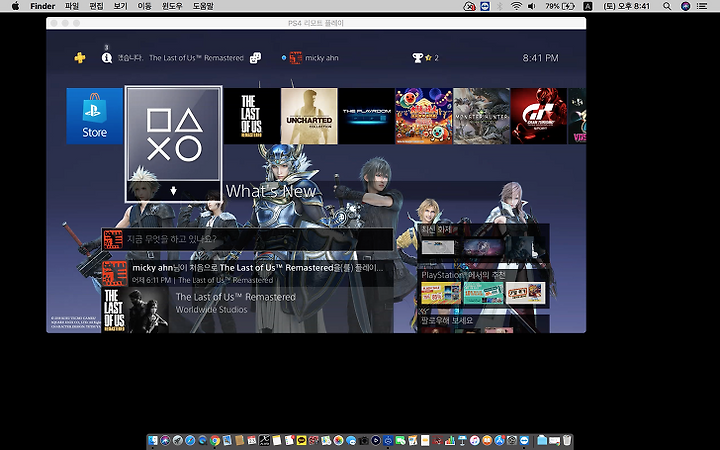This screenshot has width=720, height=450.
Task: Click the Siri icon in the menu bar
Action: pos(686,6)
